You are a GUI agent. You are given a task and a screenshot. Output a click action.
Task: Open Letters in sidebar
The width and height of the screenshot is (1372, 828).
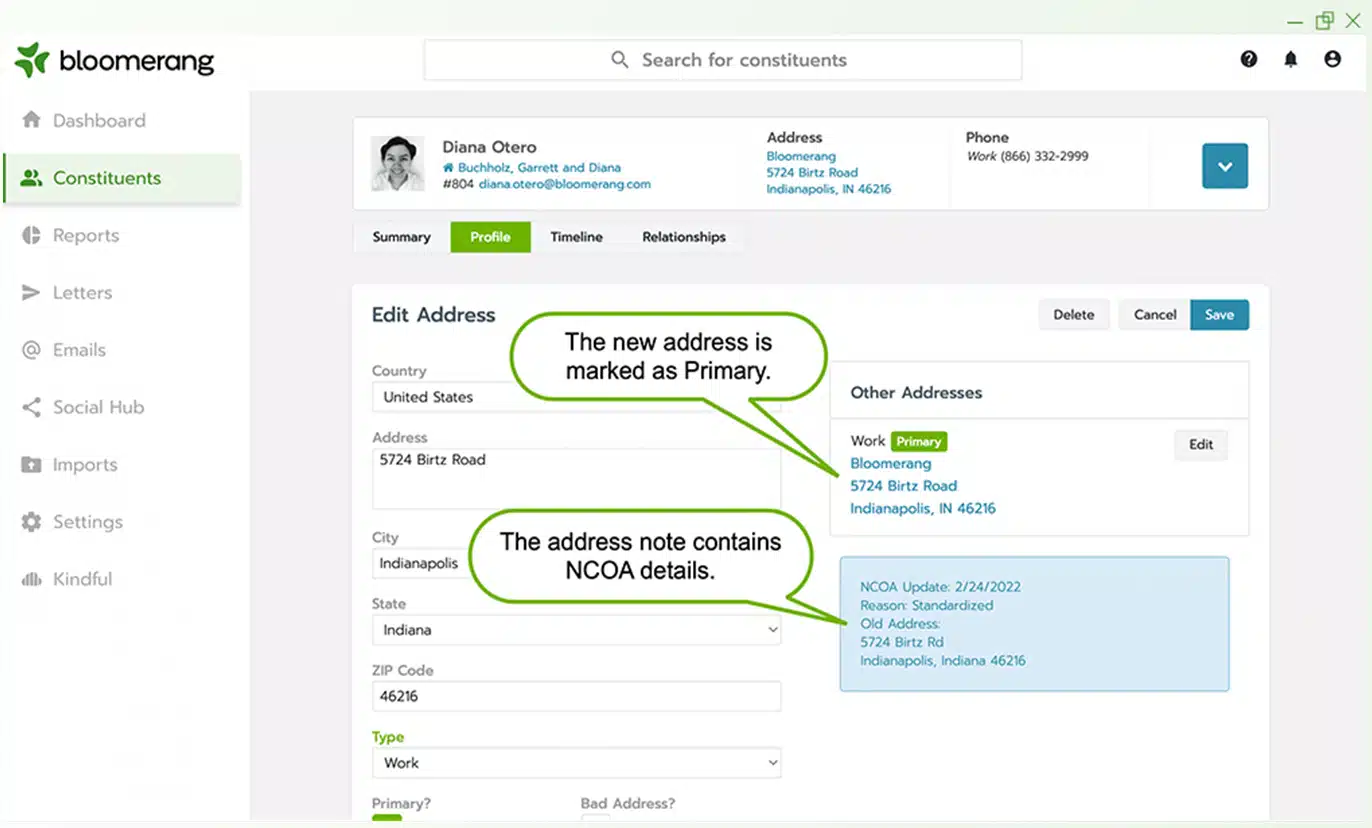click(x=82, y=293)
